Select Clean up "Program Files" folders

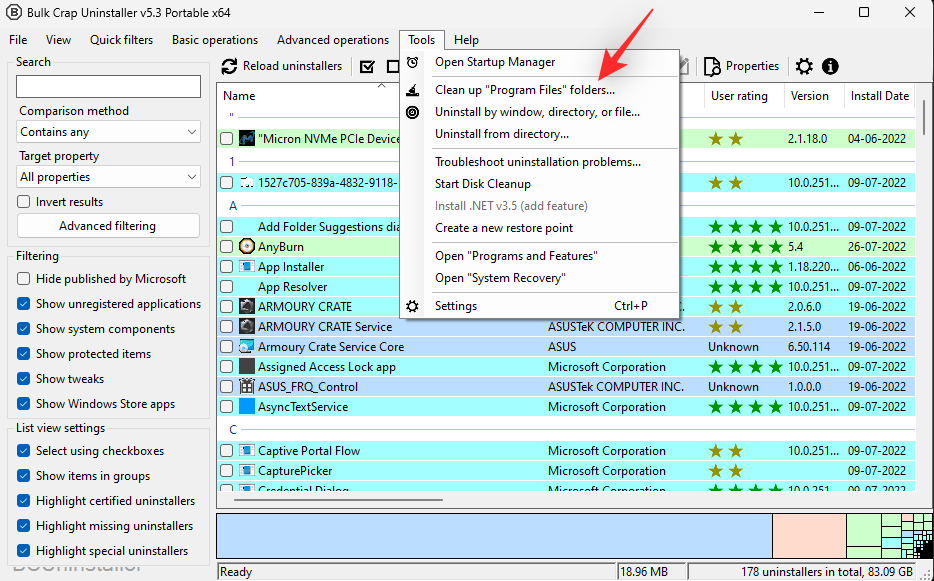click(525, 90)
